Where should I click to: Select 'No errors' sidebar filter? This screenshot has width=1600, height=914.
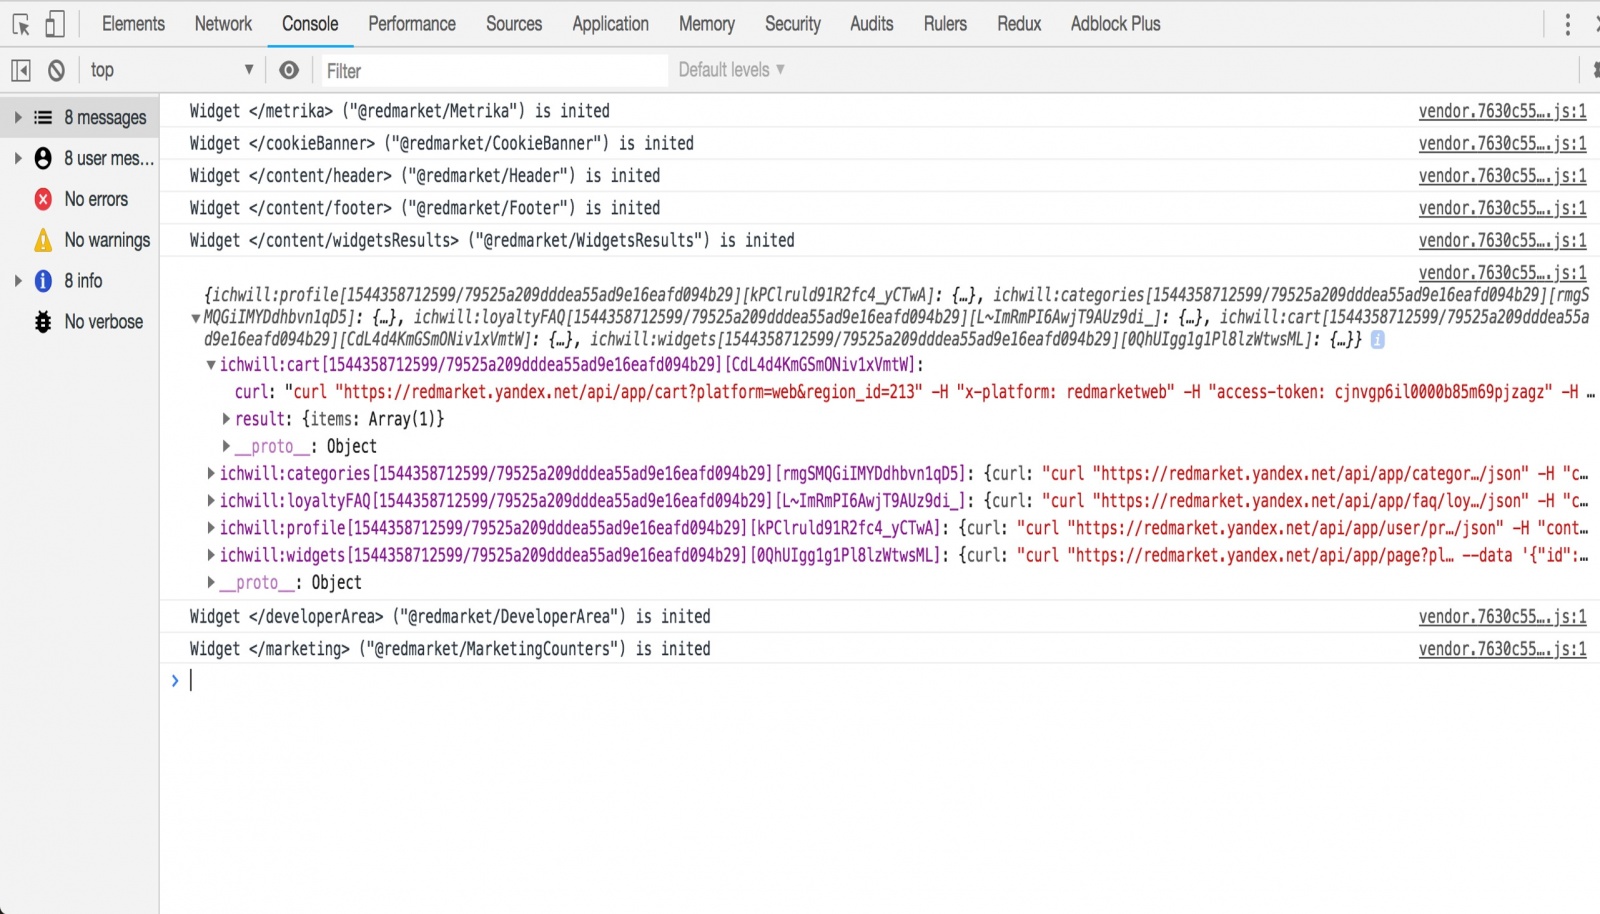80,199
